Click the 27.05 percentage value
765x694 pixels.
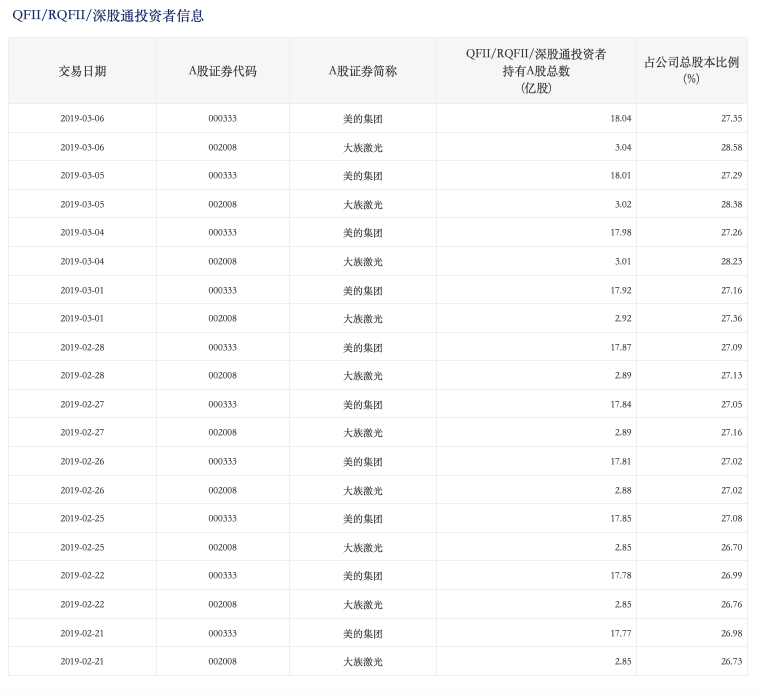point(731,405)
